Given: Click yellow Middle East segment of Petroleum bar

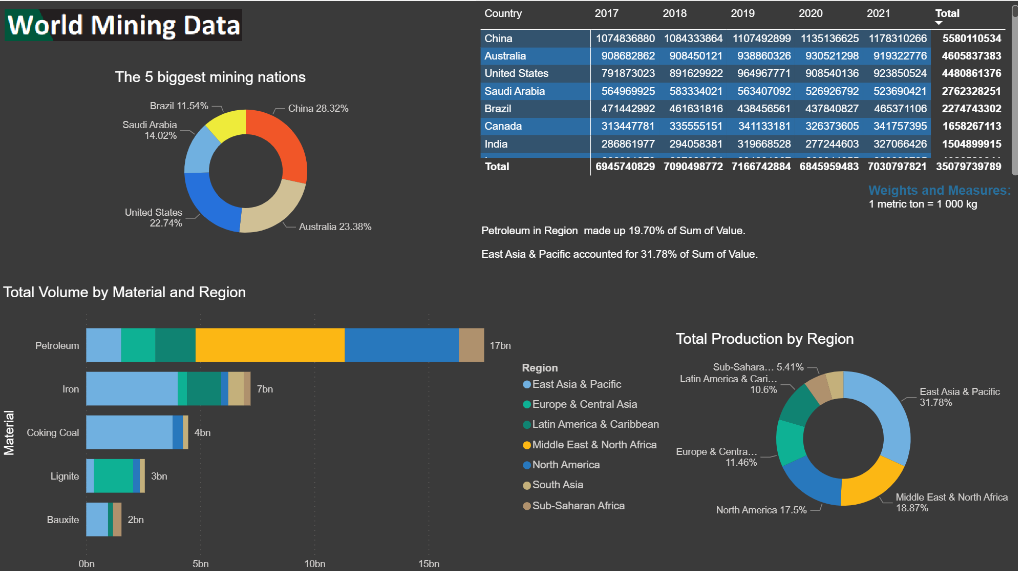Looking at the screenshot, I should [270, 345].
